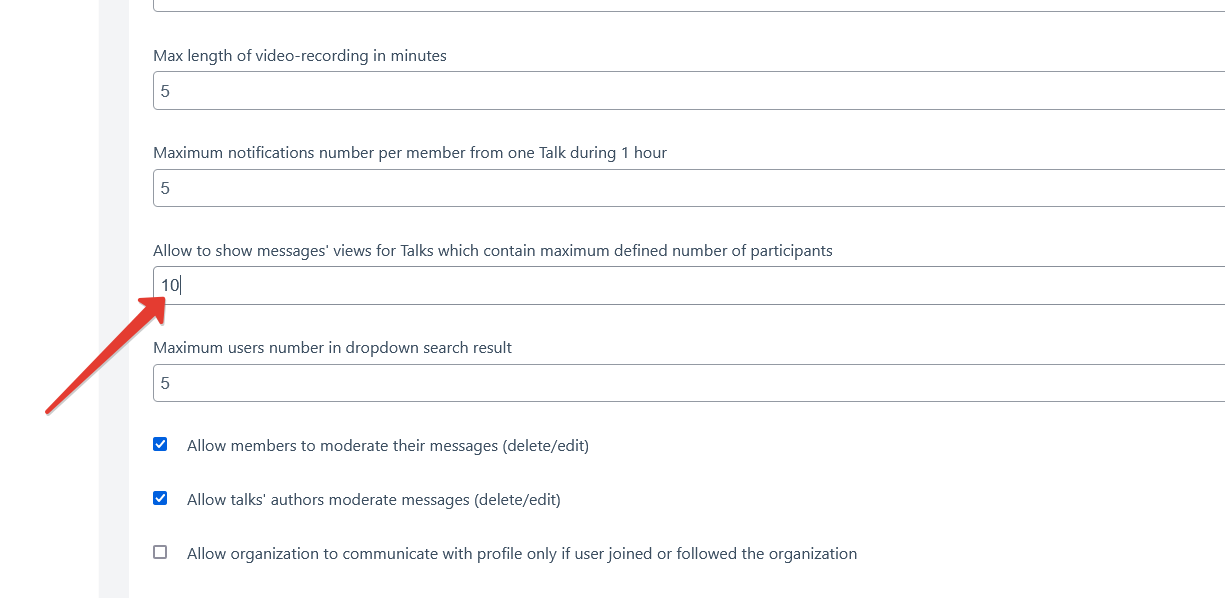Click the "Maximum notifications number per member" label
The image size is (1225, 598).
pos(409,153)
